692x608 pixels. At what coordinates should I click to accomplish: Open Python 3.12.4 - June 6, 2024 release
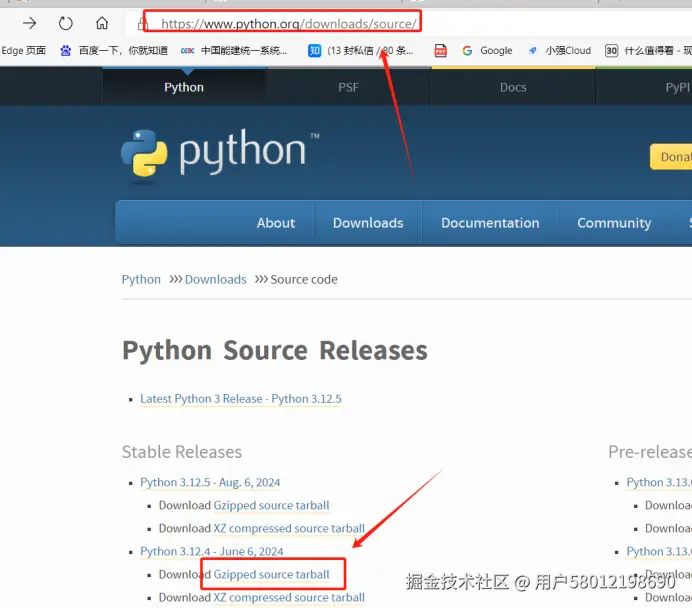coord(211,552)
